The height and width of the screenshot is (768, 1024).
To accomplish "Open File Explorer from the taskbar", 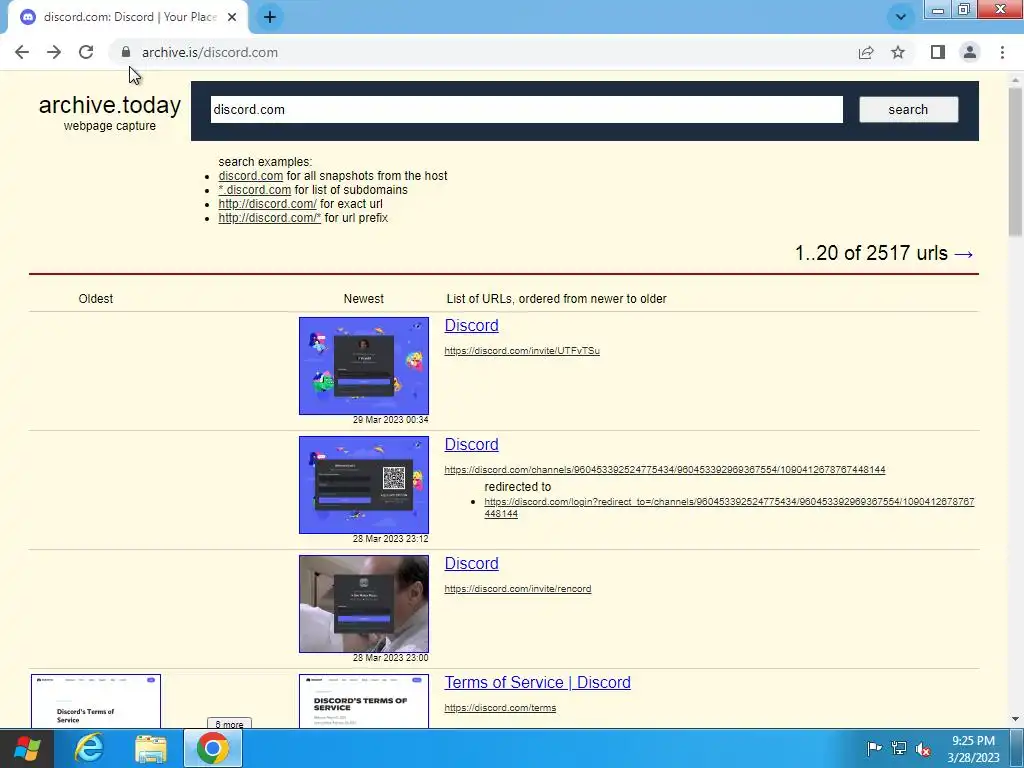I will (151, 748).
